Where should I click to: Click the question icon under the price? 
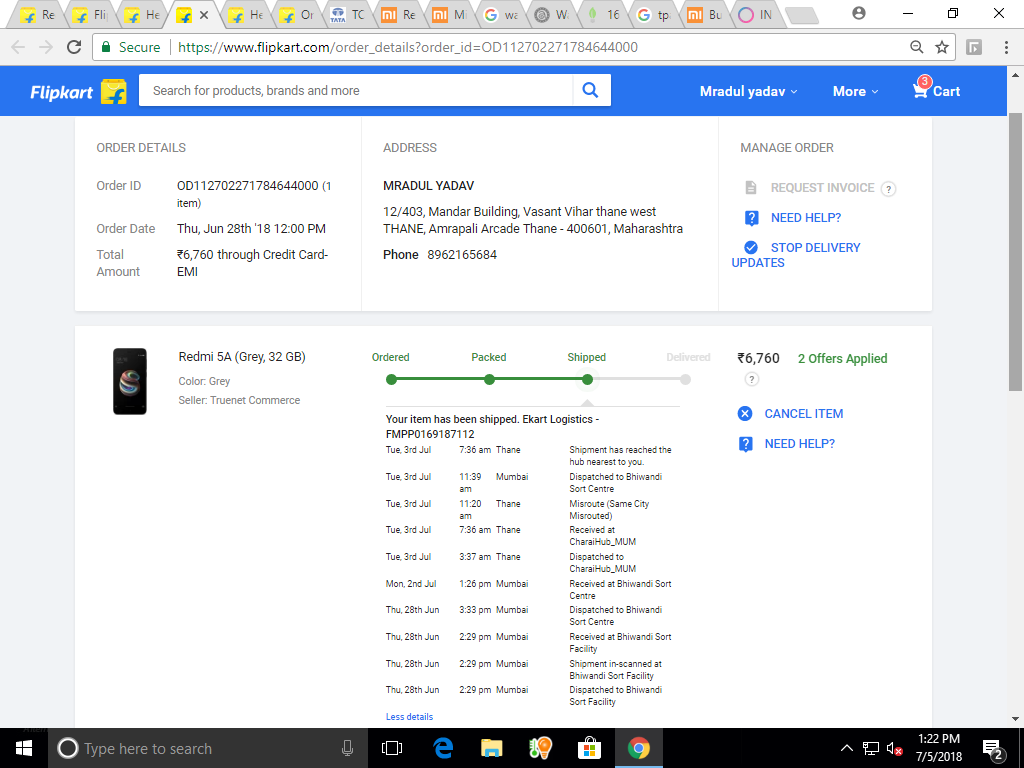(x=752, y=379)
